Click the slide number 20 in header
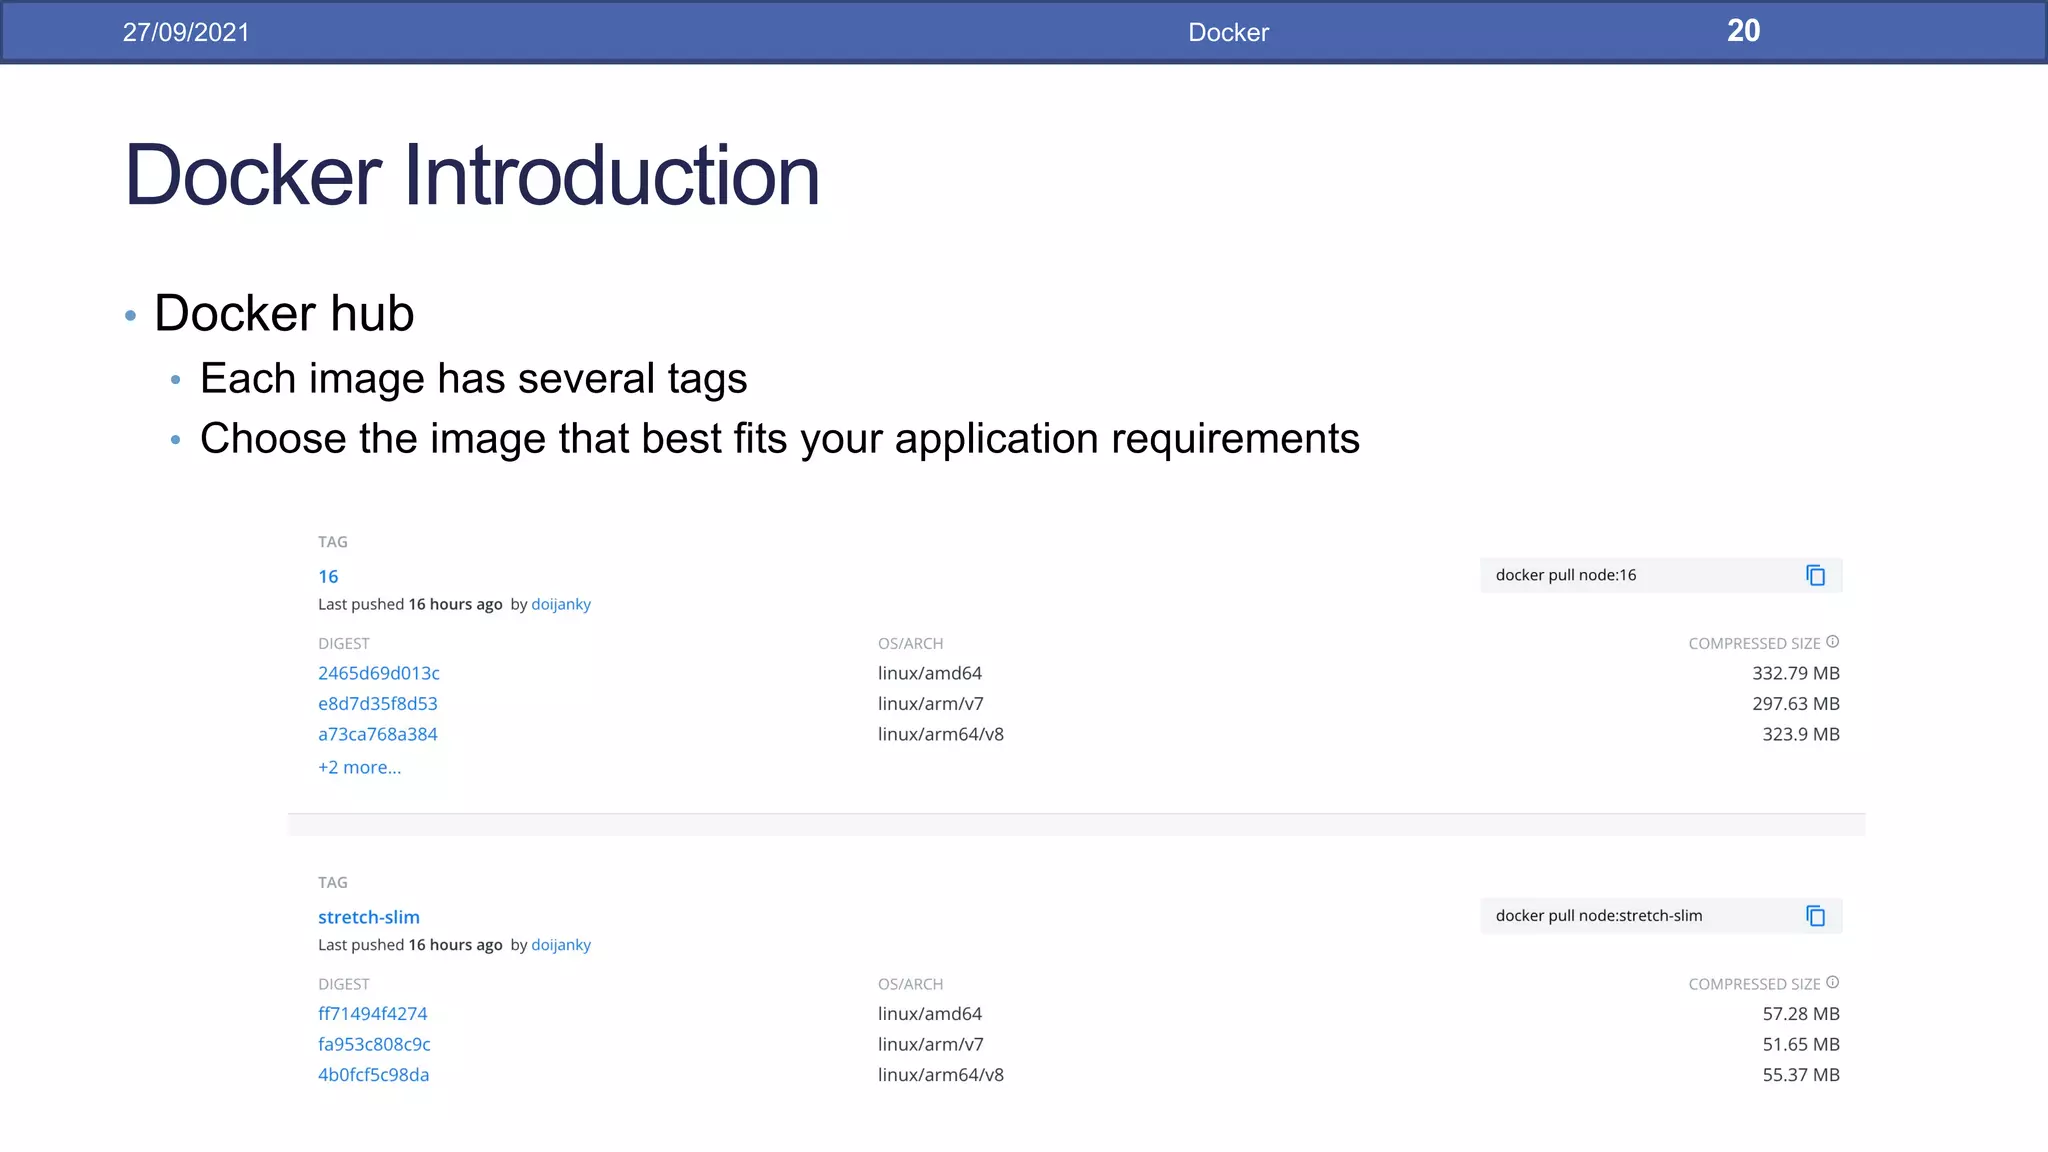Screen dimensions: 2048x1152 (1743, 31)
